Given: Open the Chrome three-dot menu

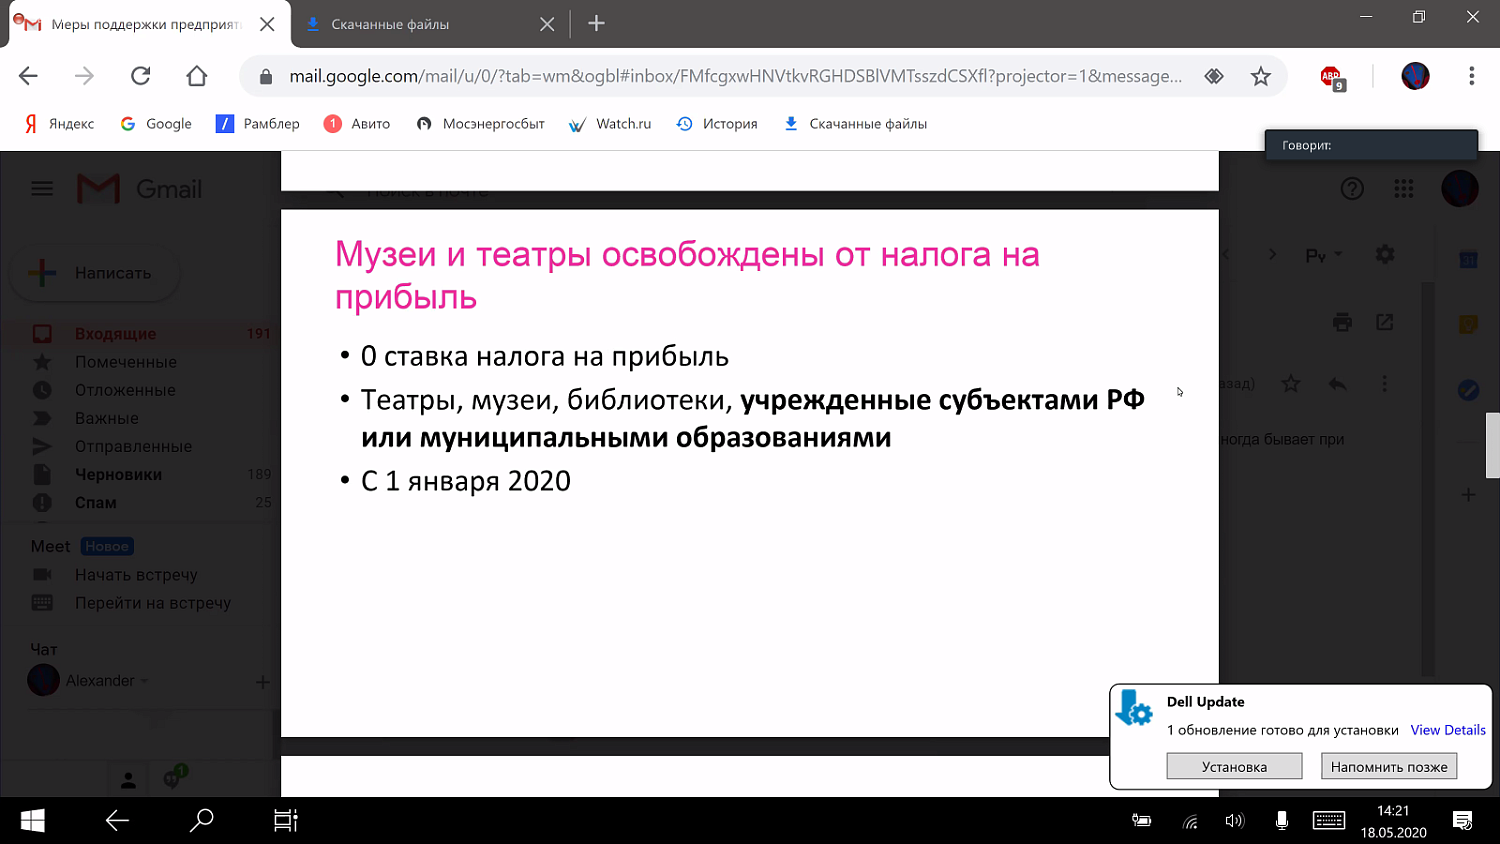Looking at the screenshot, I should [1471, 76].
